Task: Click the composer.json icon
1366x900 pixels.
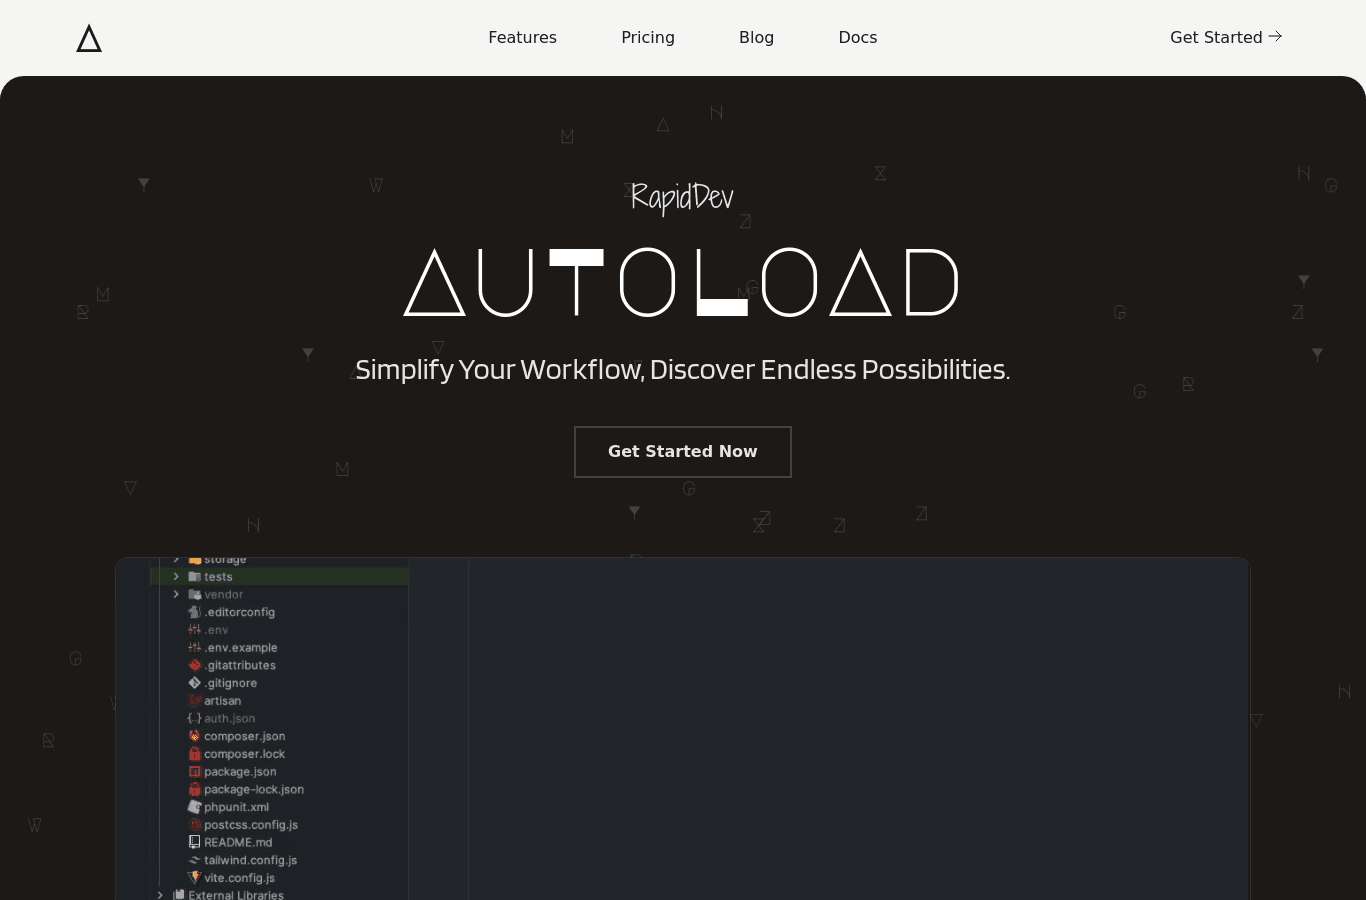Action: coord(194,736)
